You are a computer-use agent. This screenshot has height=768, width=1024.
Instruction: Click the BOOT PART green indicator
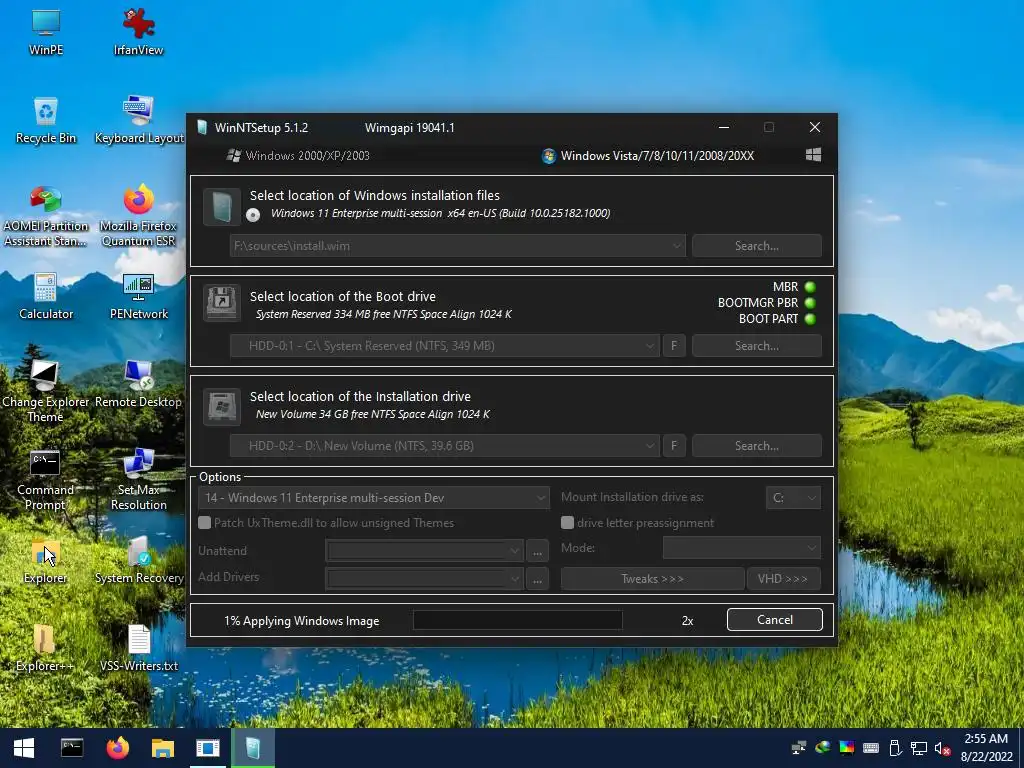810,319
